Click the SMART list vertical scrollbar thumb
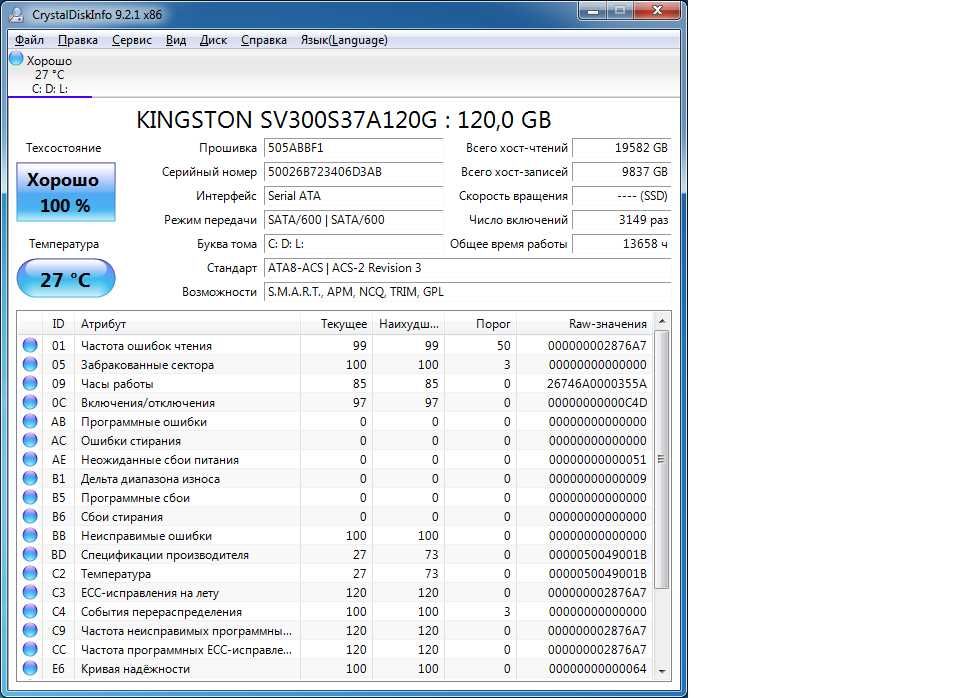 point(662,459)
